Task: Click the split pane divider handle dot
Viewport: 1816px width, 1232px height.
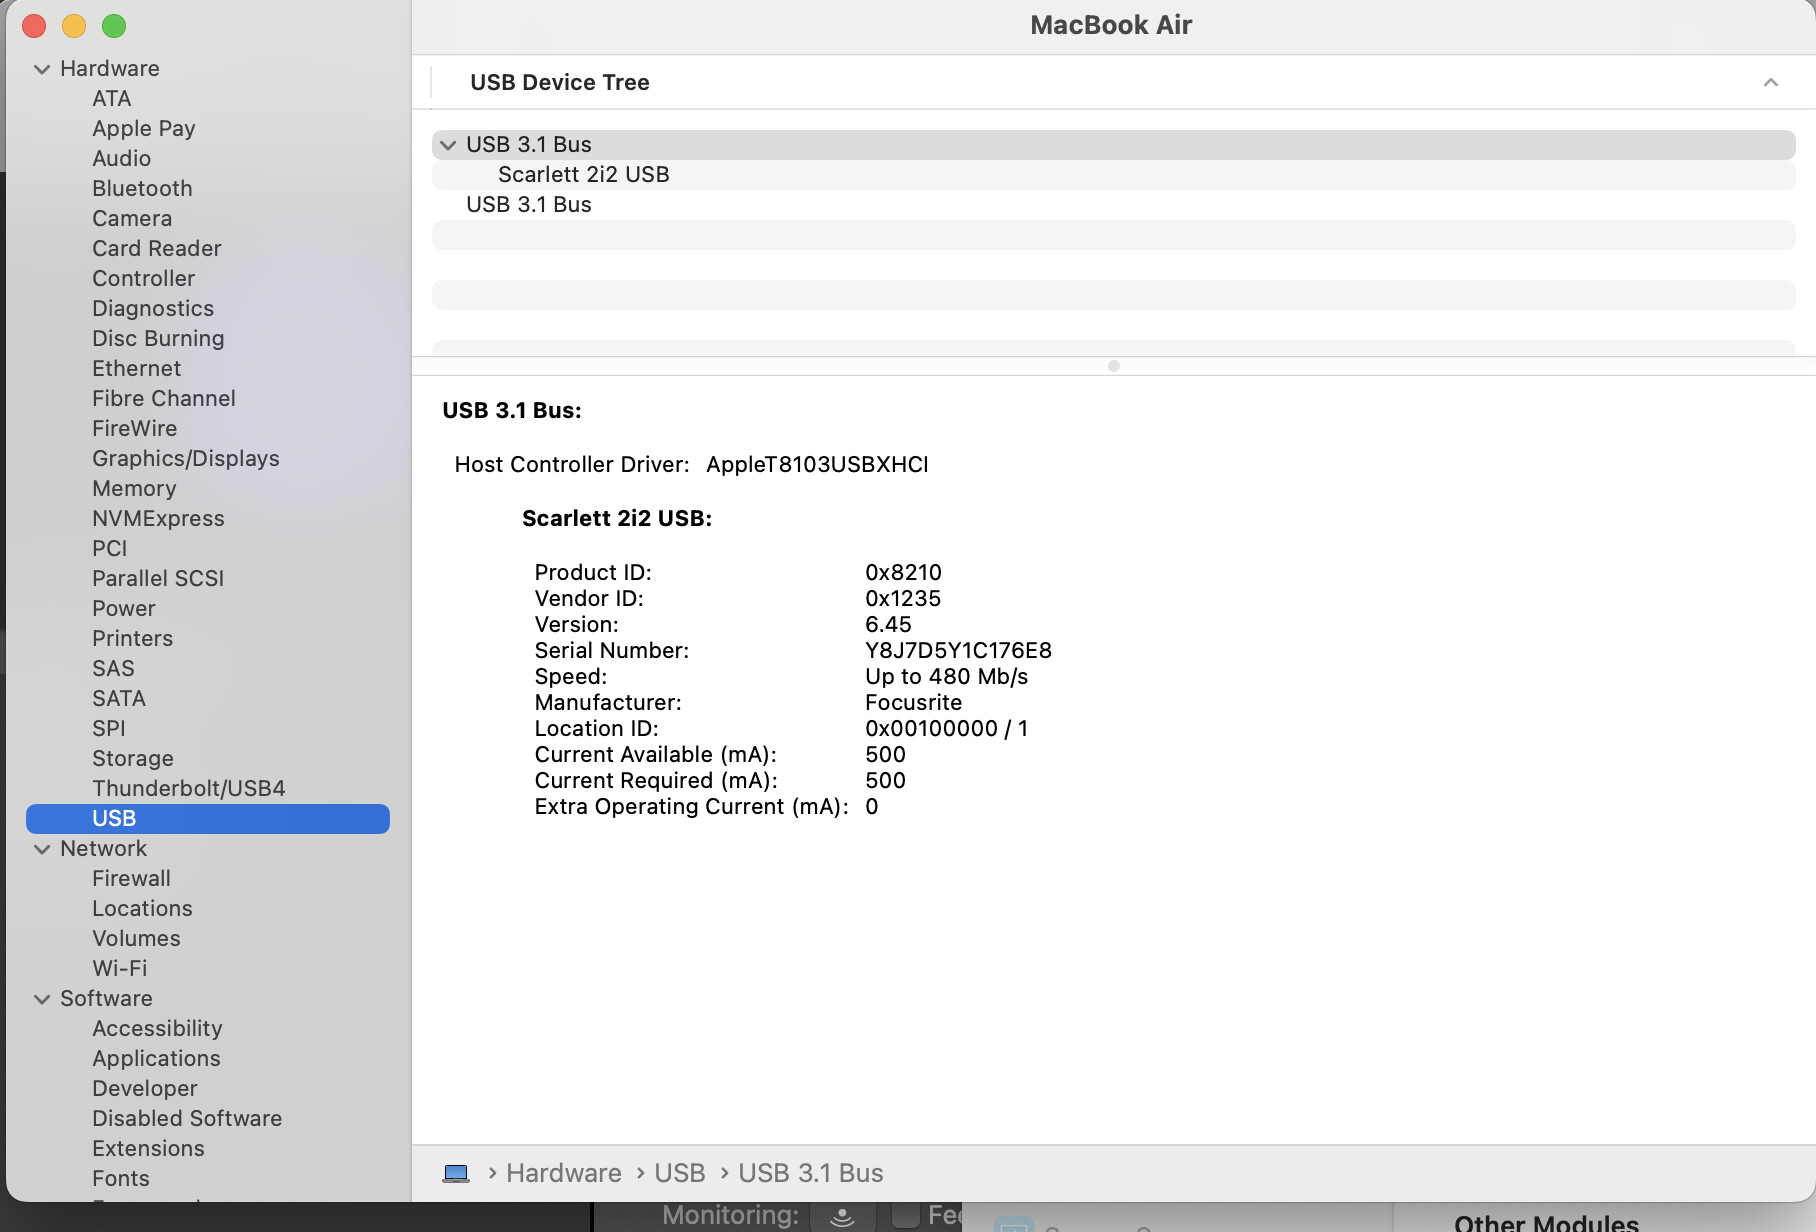Action: [1114, 366]
